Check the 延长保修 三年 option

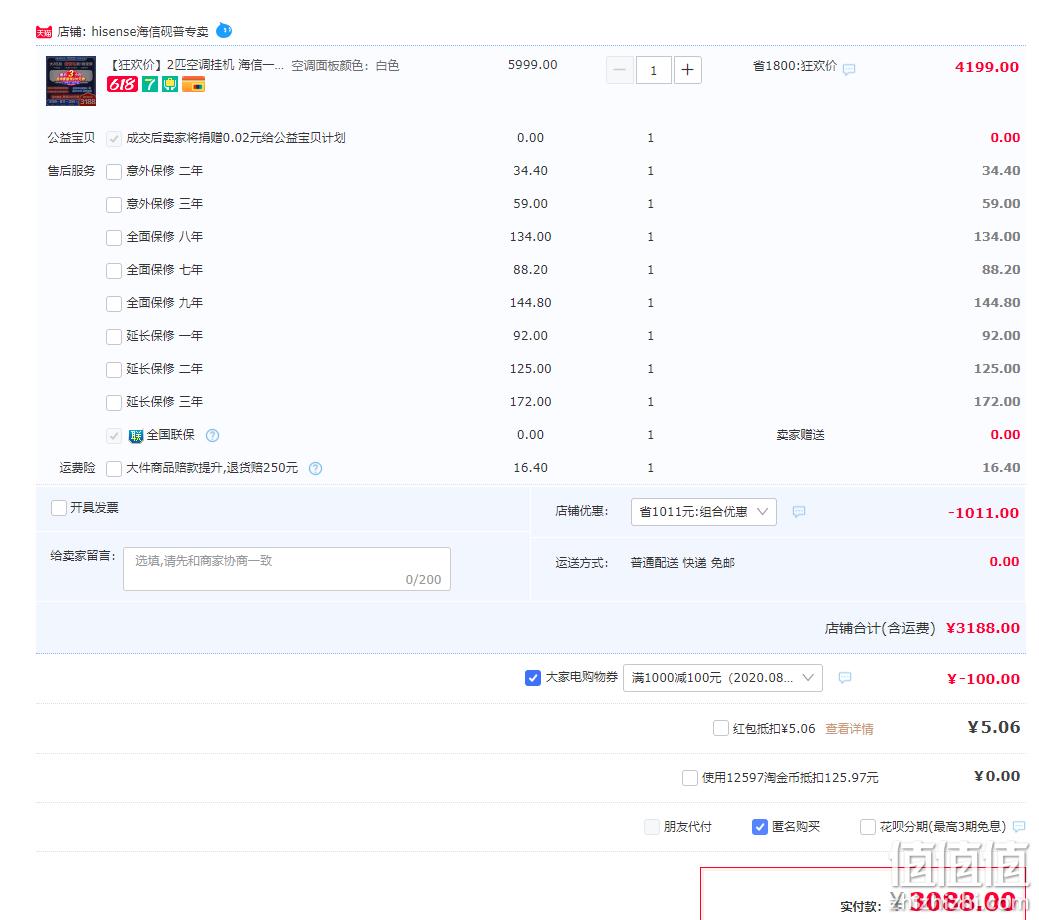click(114, 402)
